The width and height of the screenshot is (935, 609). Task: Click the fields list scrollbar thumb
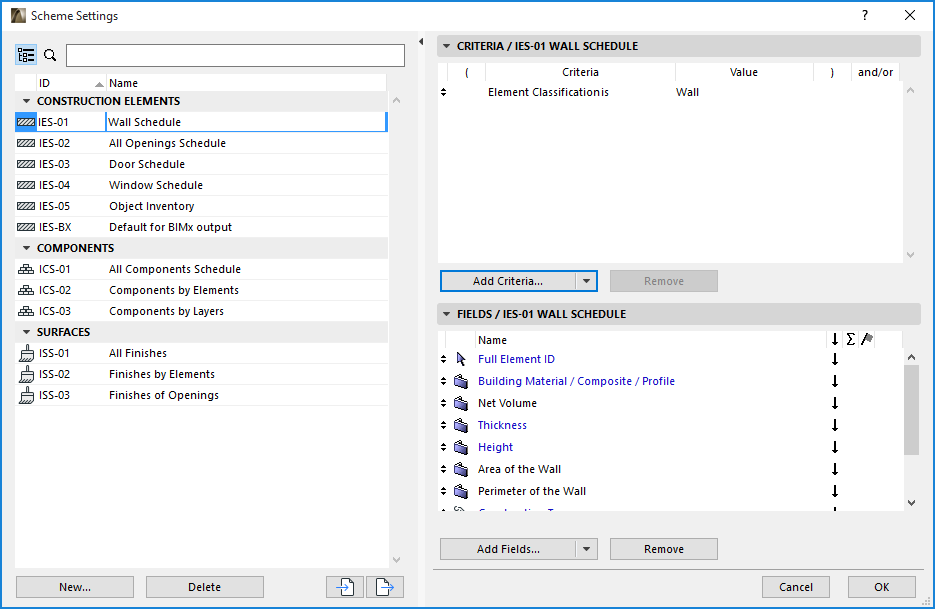tap(911, 410)
